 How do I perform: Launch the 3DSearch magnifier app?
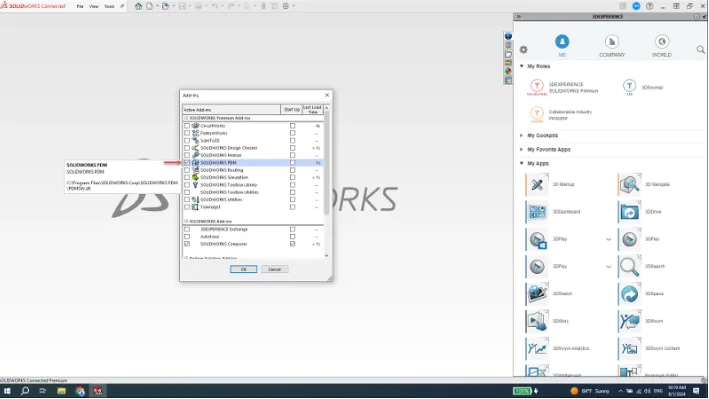(629, 266)
